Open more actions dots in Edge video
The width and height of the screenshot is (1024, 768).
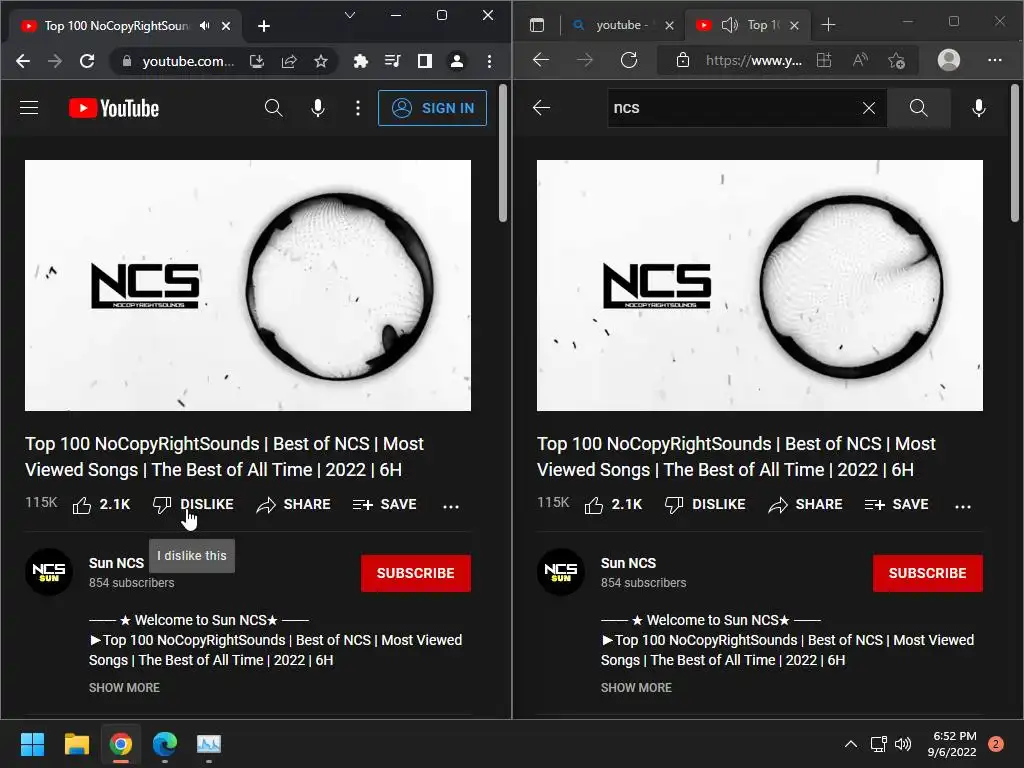[963, 505]
